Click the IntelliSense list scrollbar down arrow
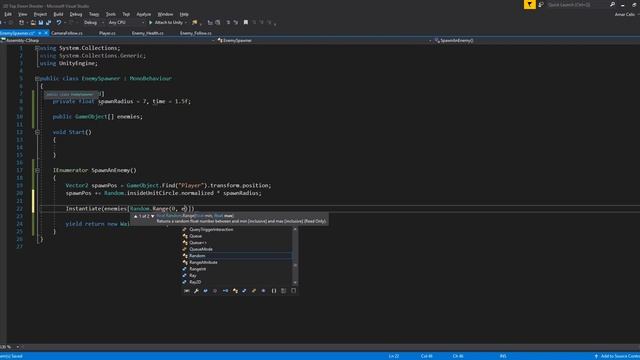 (x=295, y=282)
